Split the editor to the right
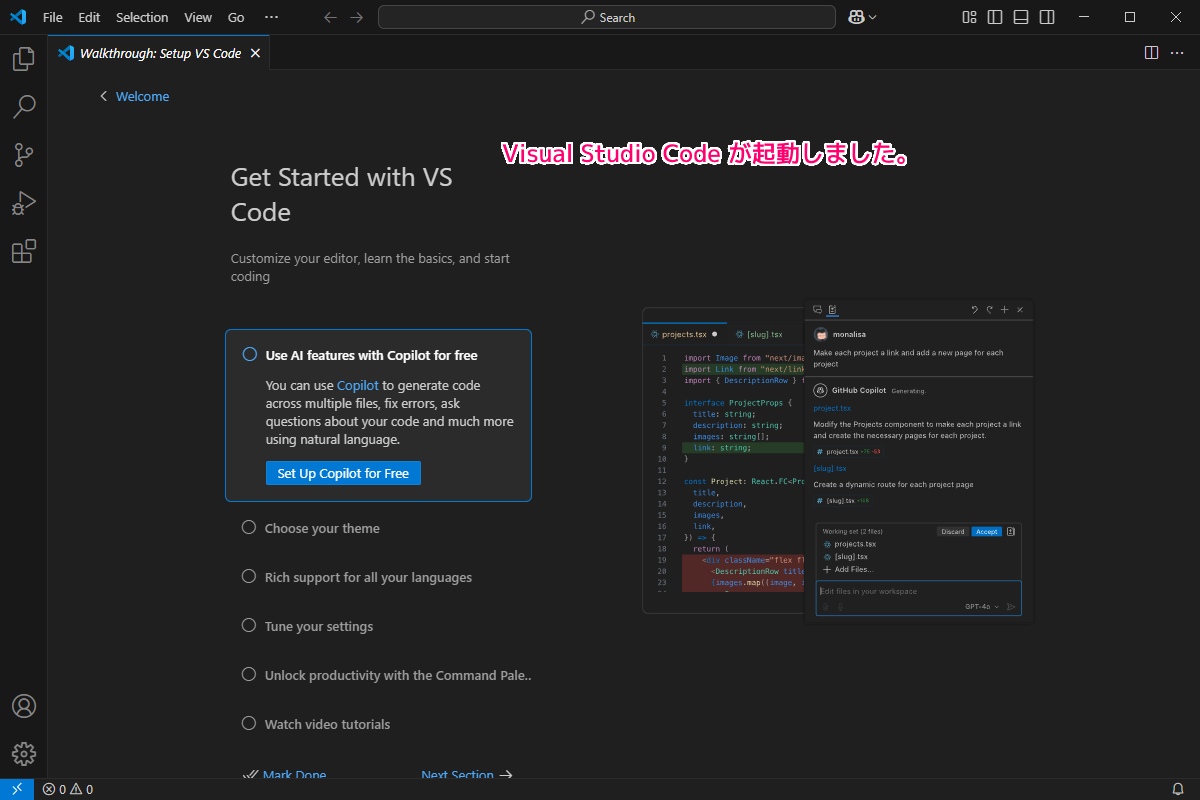This screenshot has width=1200, height=800. point(1151,53)
